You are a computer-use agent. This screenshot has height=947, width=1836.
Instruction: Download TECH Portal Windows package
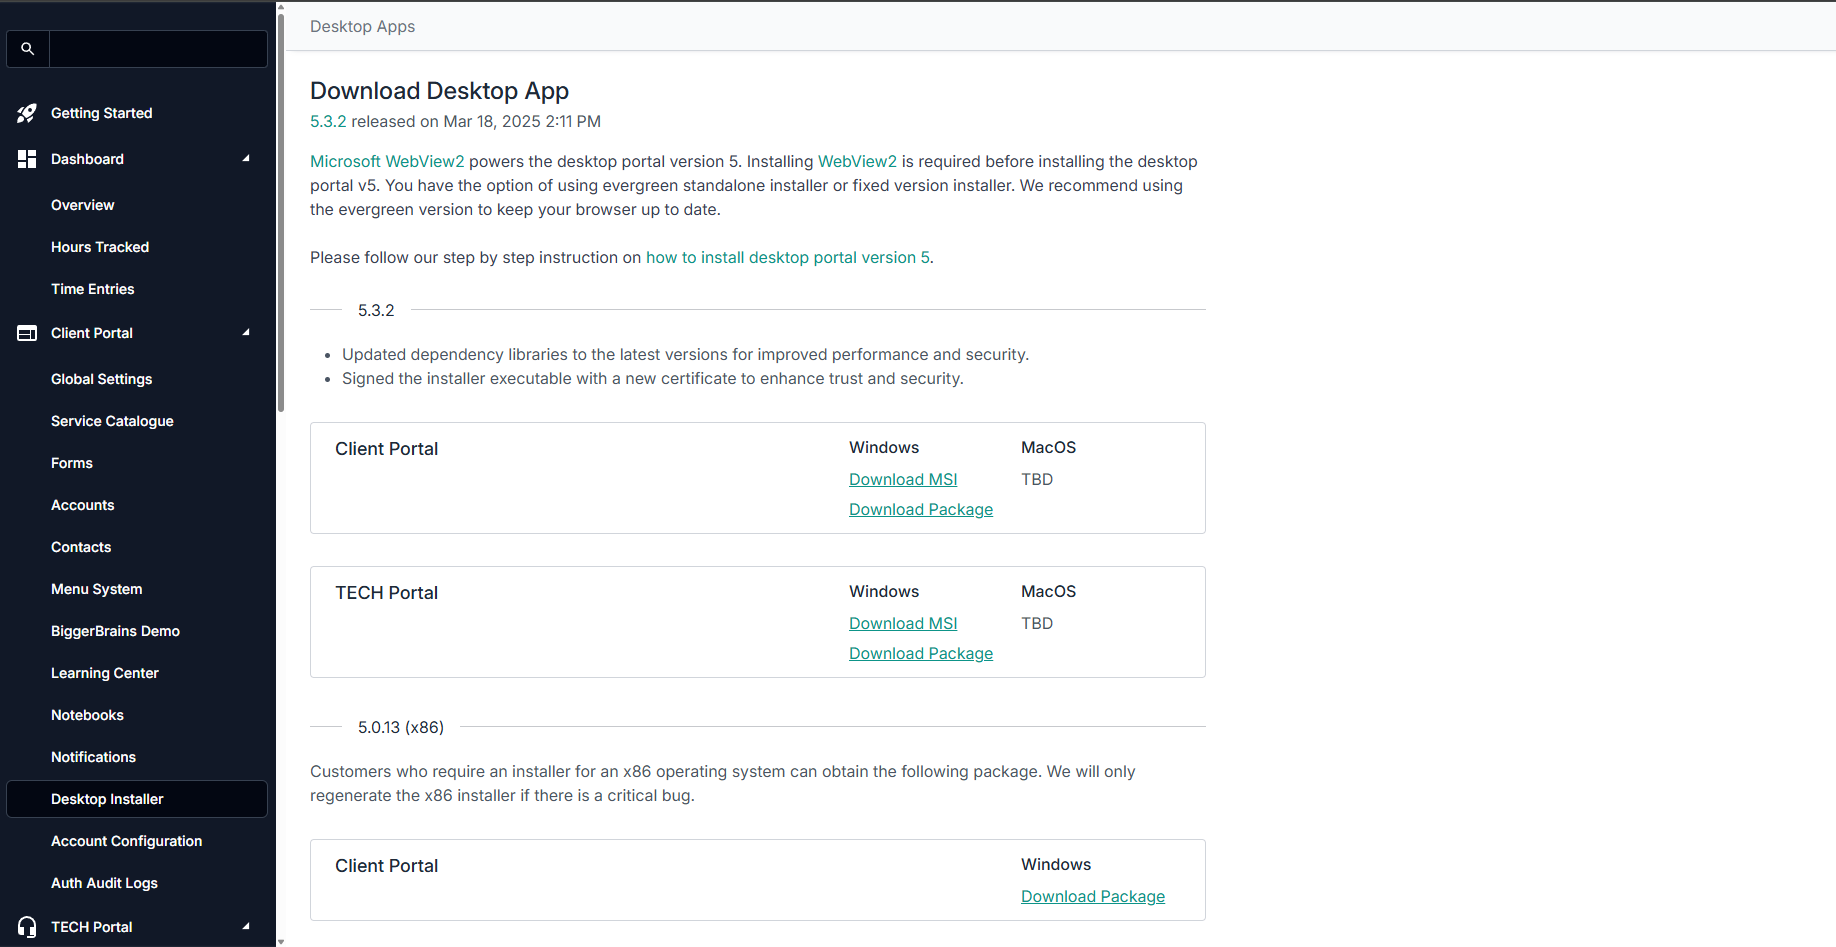click(x=921, y=654)
